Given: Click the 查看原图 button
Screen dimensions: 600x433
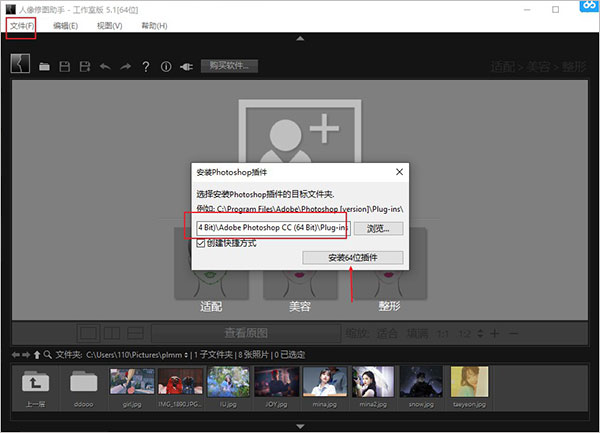Looking at the screenshot, I should pos(246,333).
